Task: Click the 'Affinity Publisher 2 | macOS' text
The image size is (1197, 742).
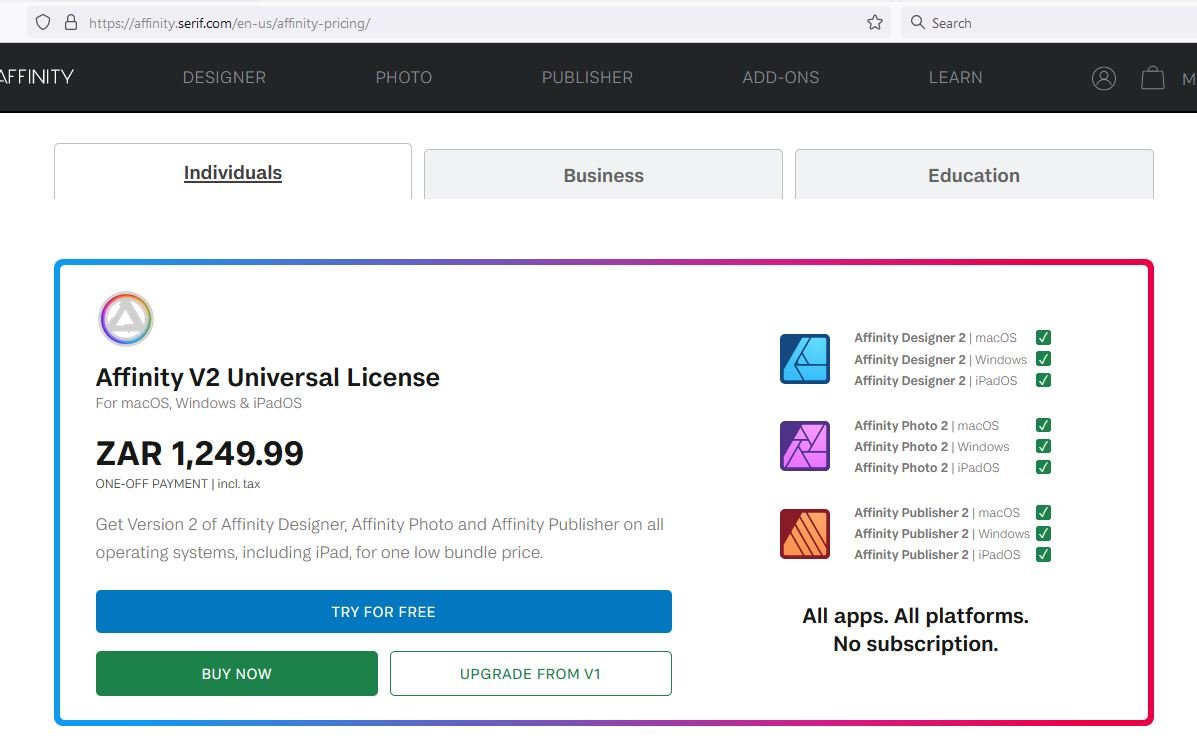Action: pos(937,512)
